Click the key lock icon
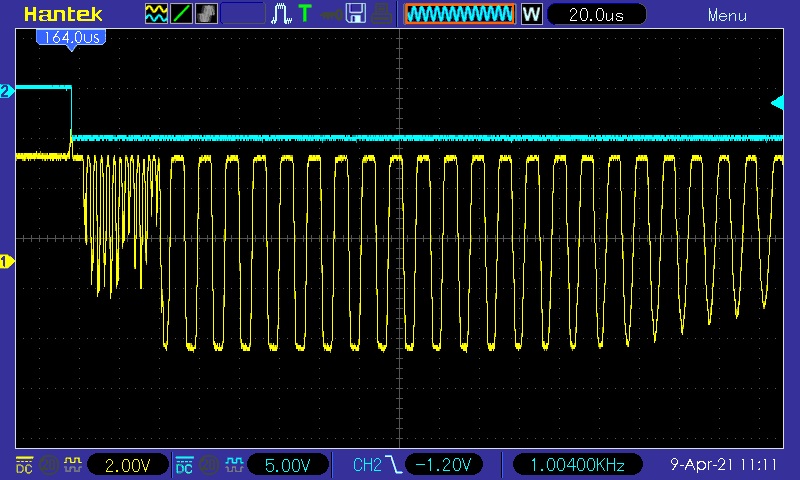 pos(329,14)
